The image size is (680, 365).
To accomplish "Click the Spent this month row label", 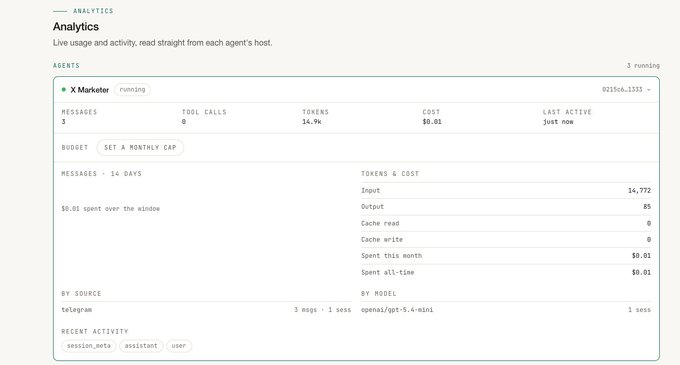I will pos(391,256).
